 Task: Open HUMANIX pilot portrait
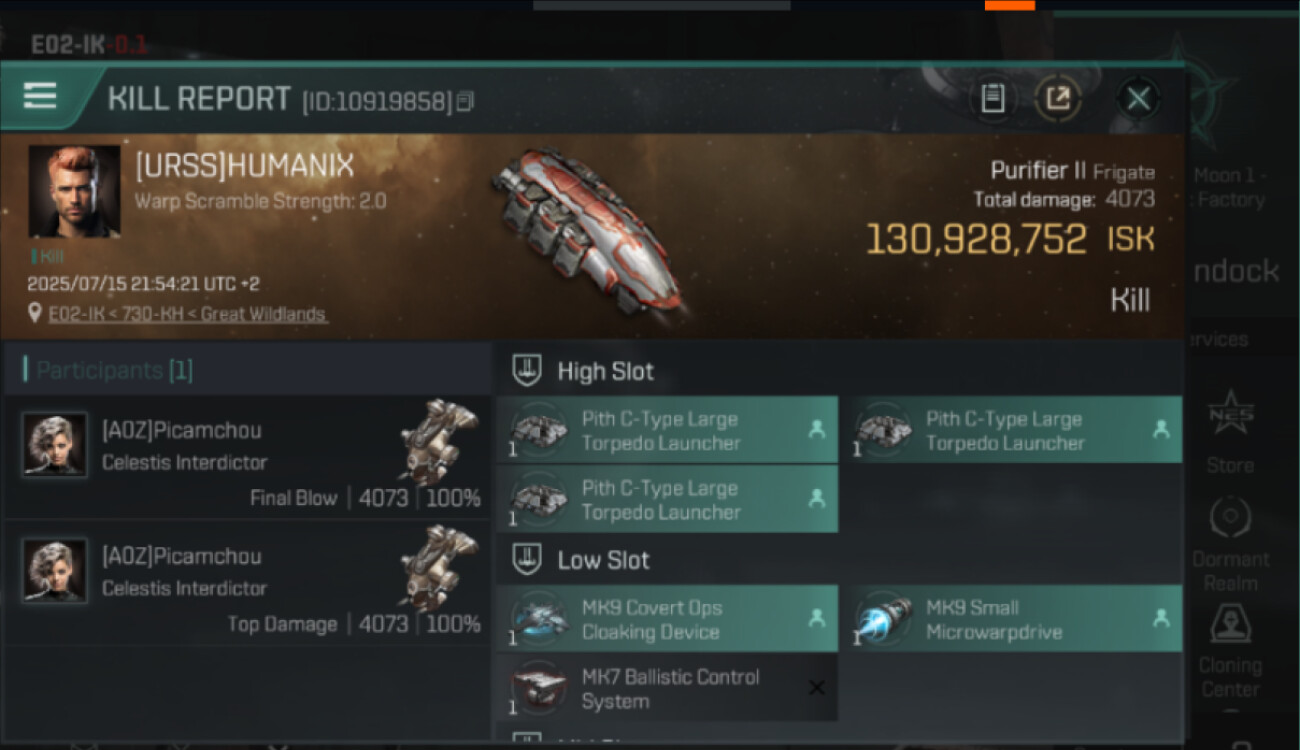[x=74, y=192]
